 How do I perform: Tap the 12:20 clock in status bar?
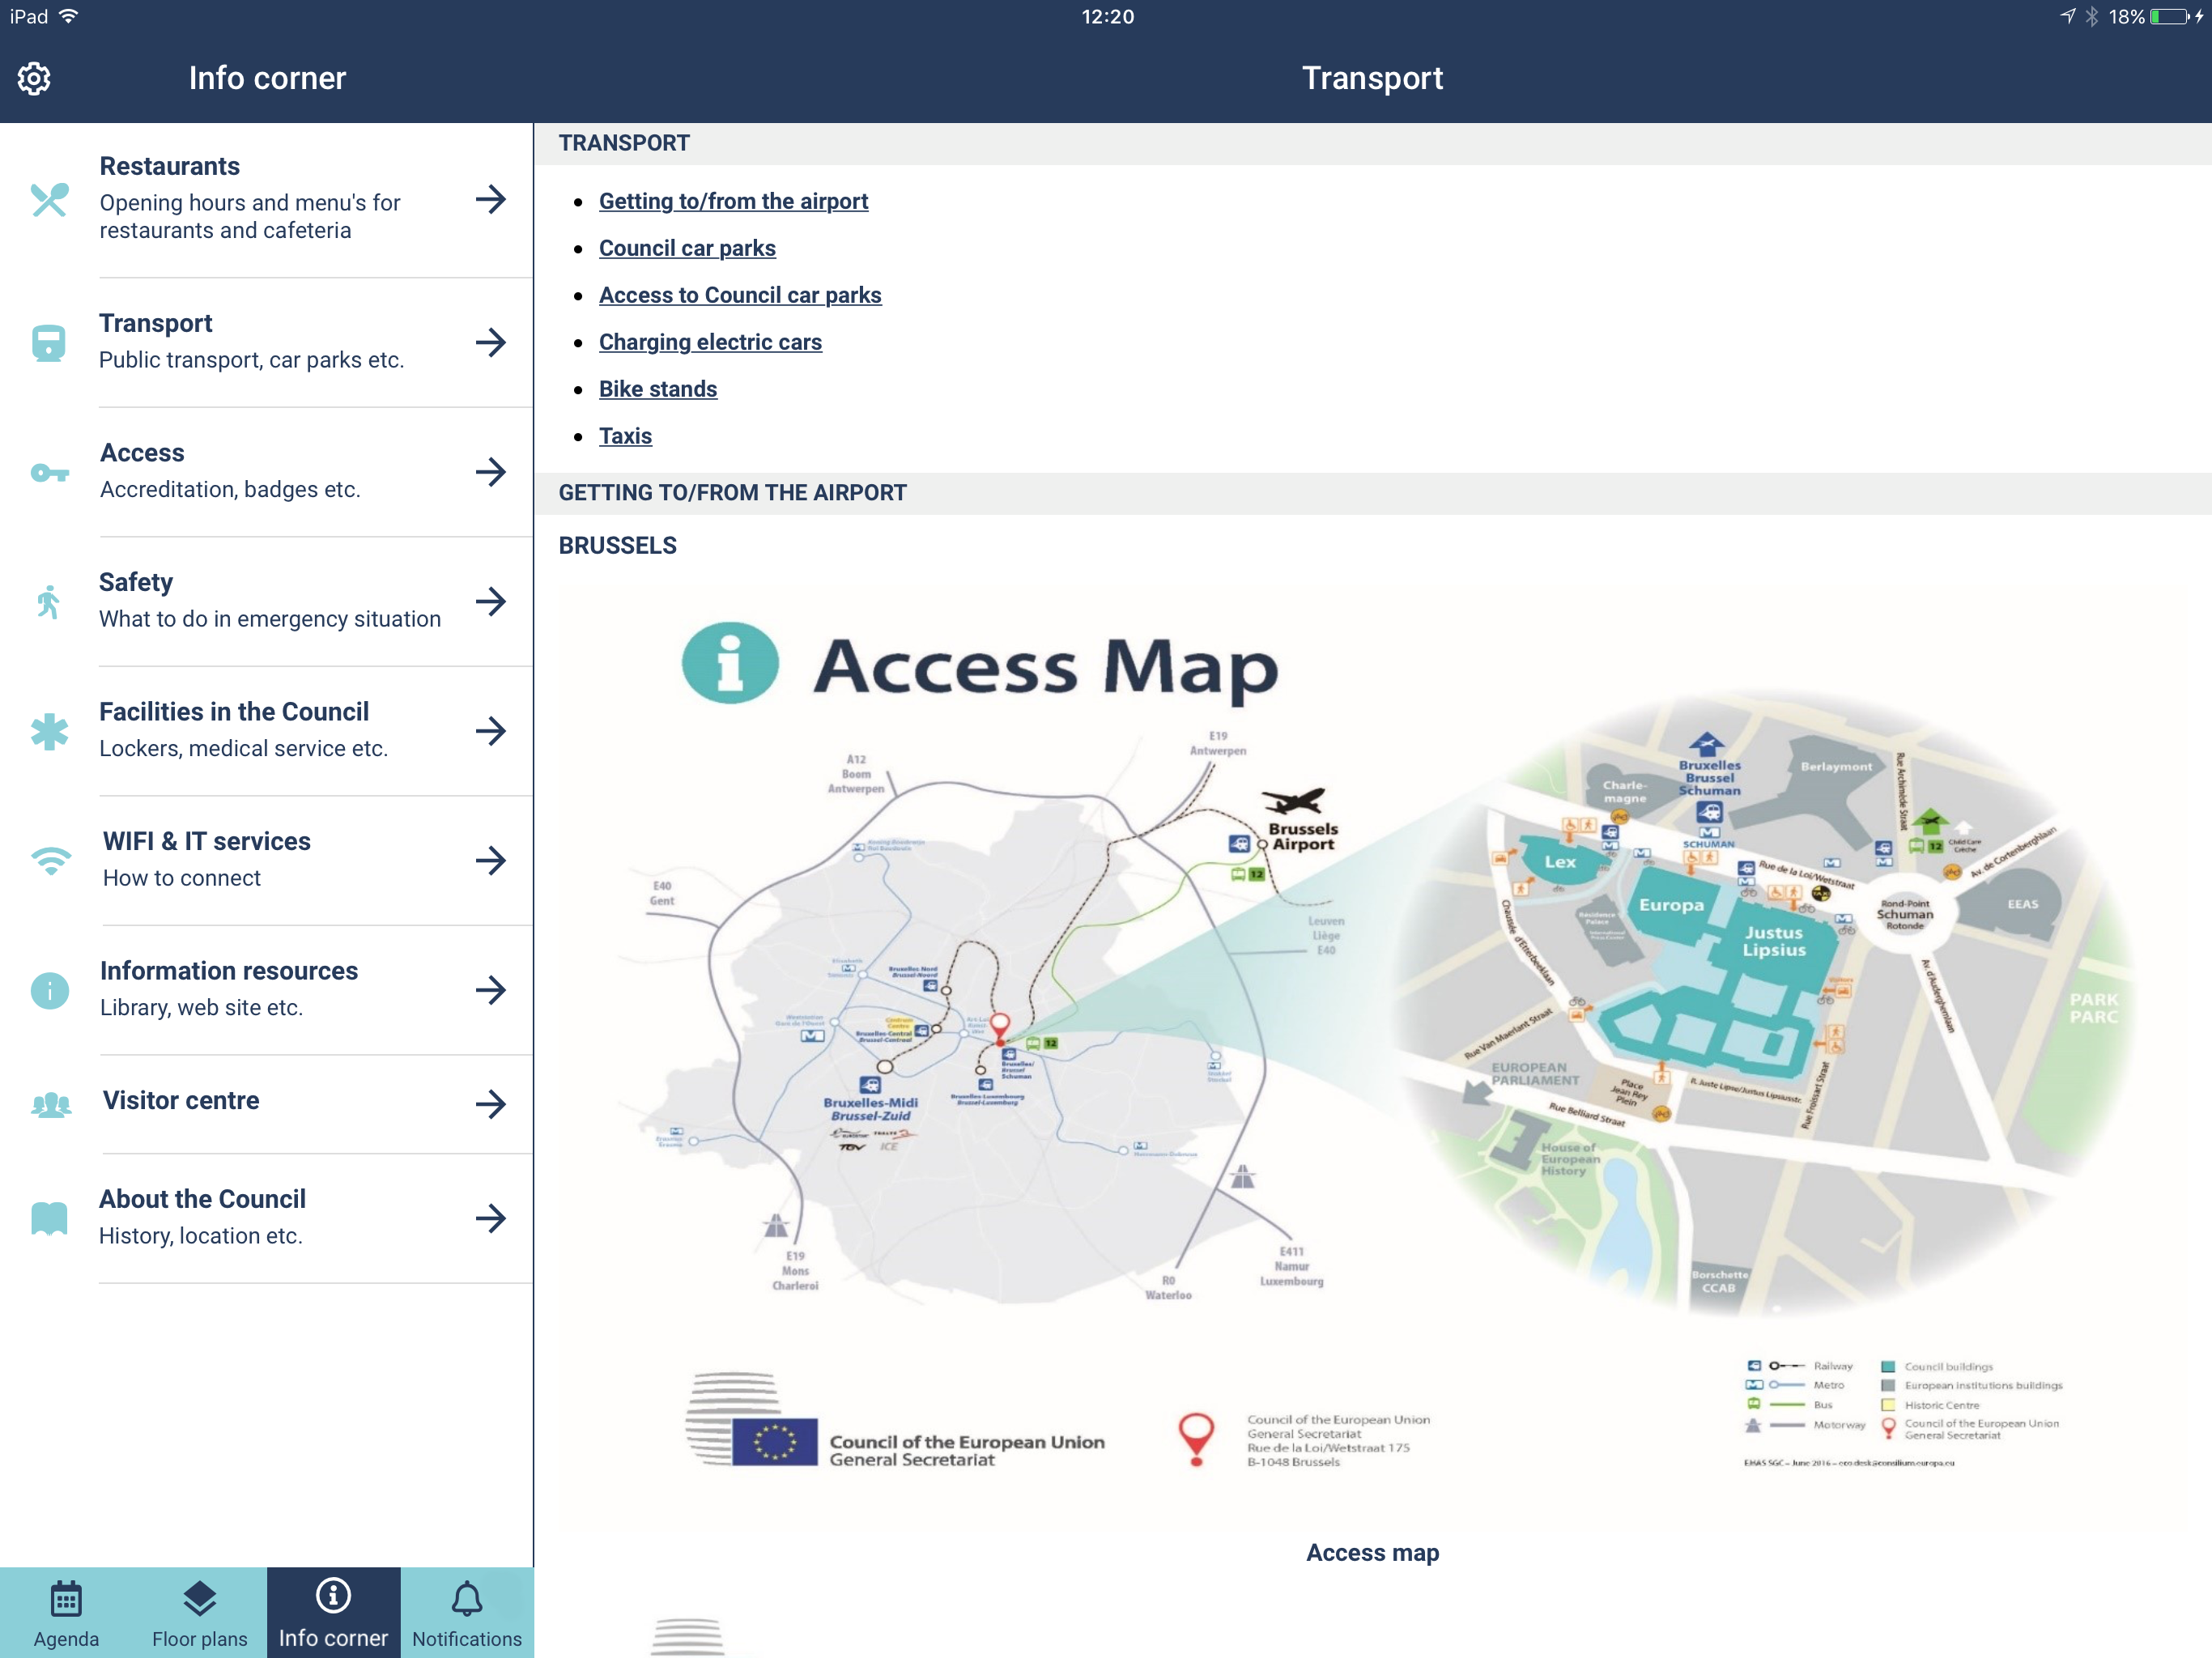pos(1107,16)
